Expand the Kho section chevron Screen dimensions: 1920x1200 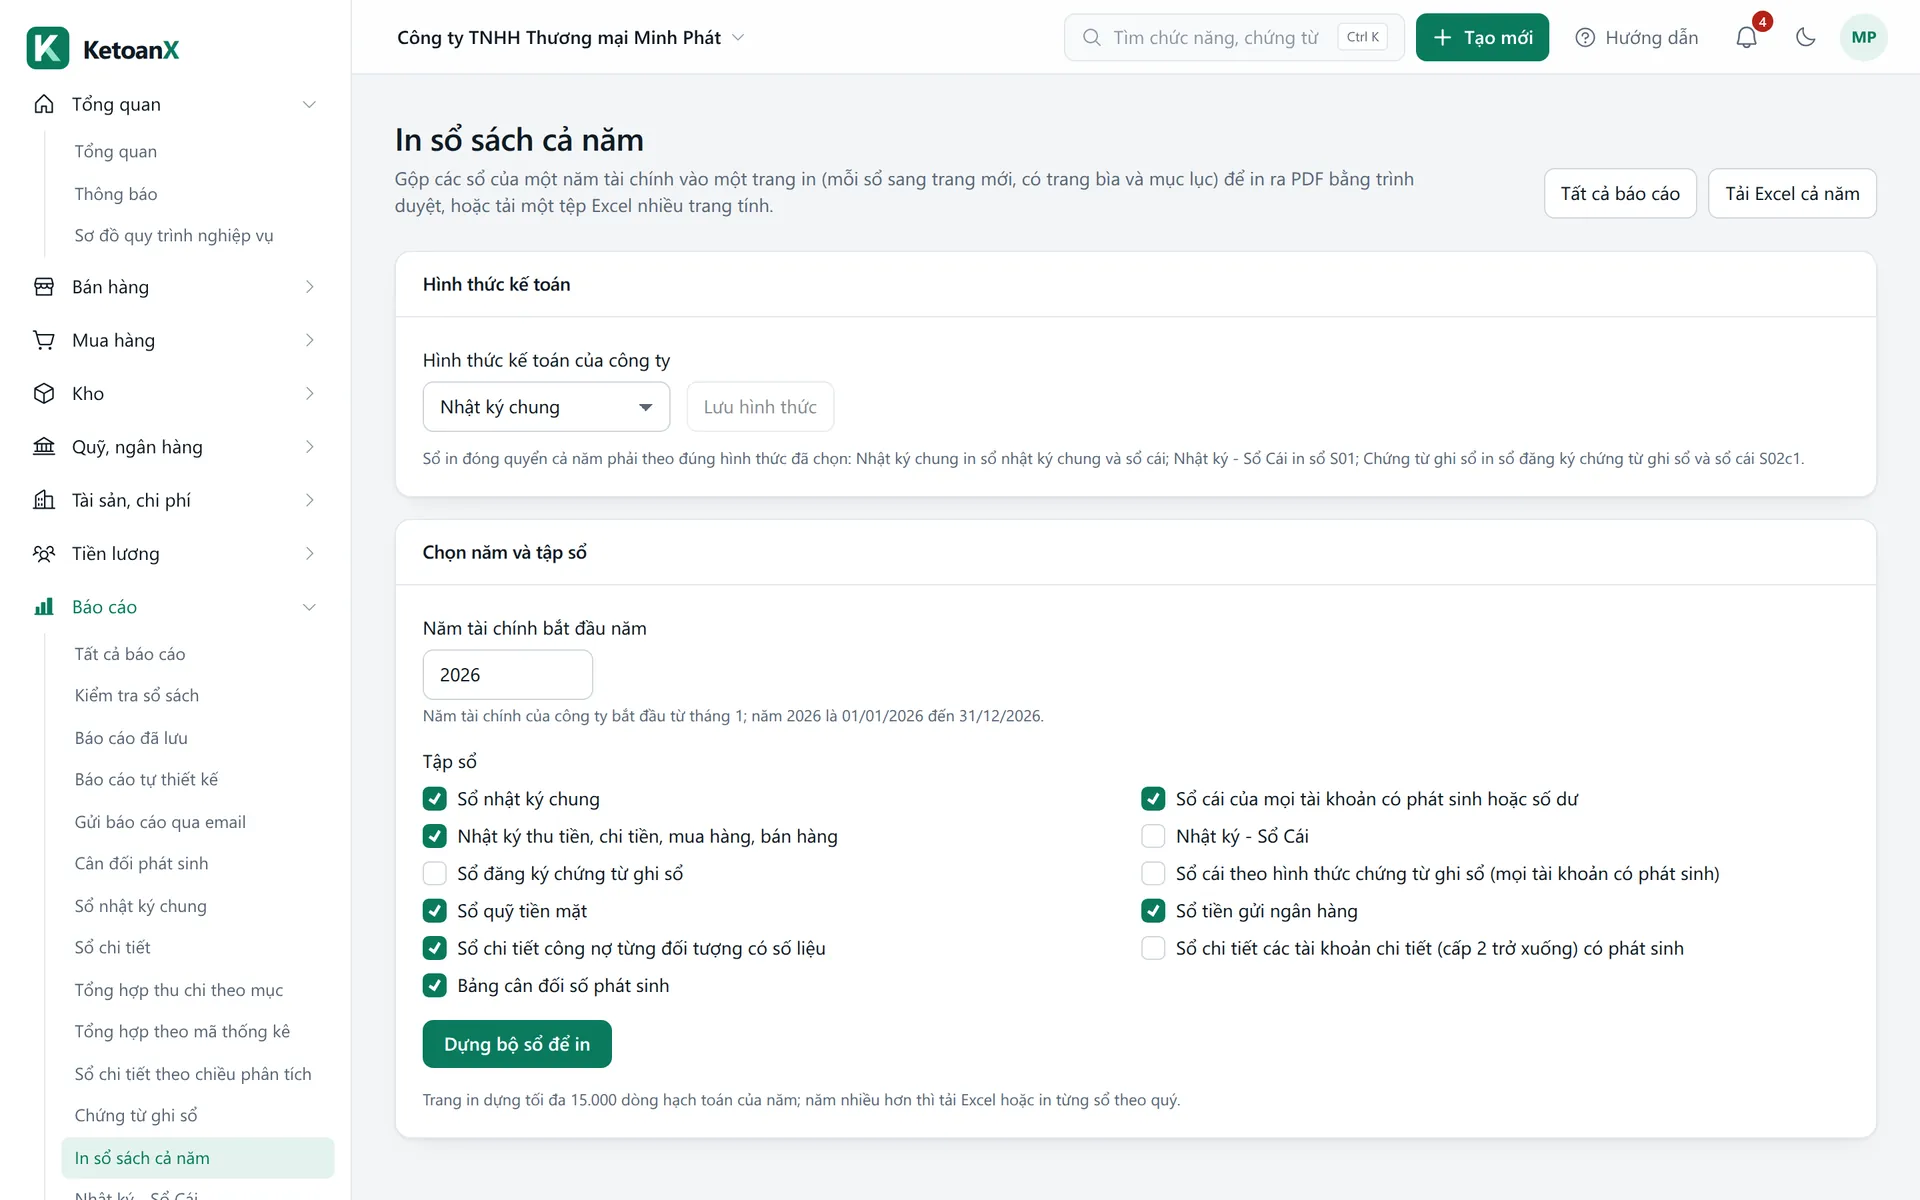[309, 393]
